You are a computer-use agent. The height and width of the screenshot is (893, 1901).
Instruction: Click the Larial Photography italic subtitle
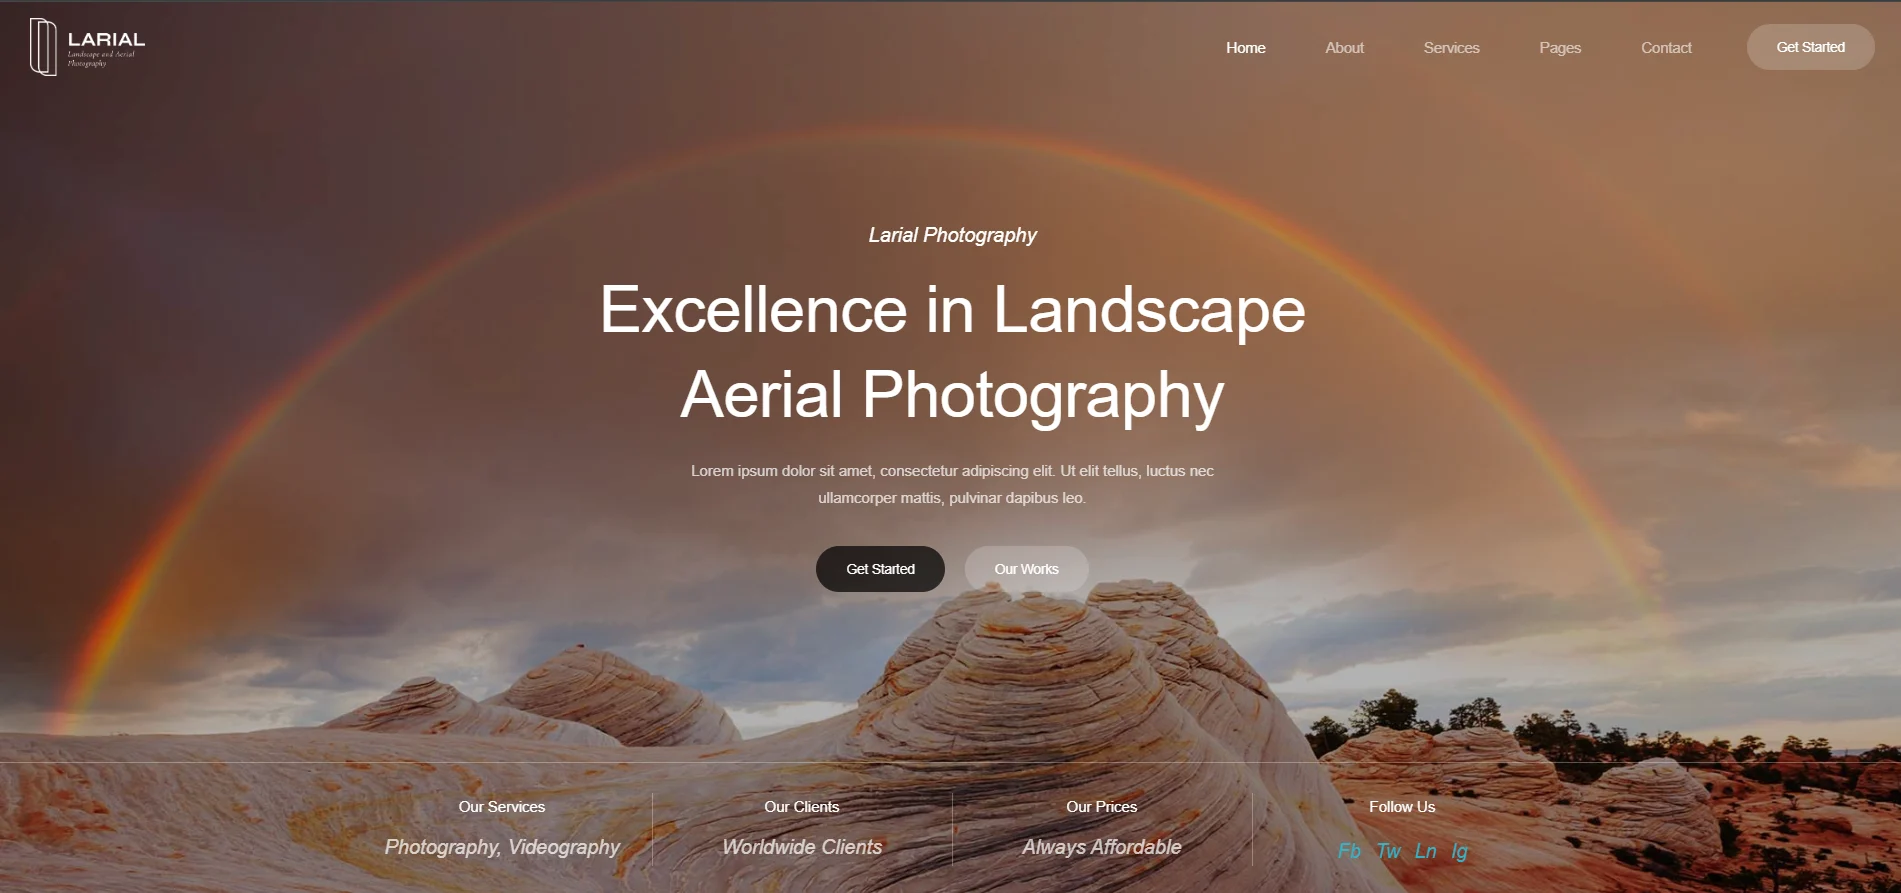[952, 235]
